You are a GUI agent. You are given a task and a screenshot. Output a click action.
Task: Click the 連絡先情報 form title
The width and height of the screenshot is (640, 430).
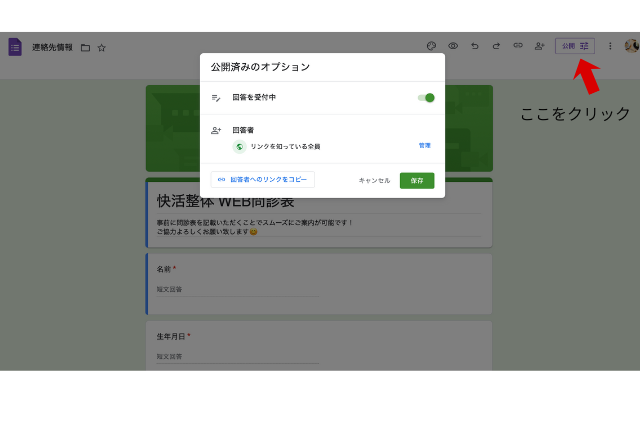(52, 47)
